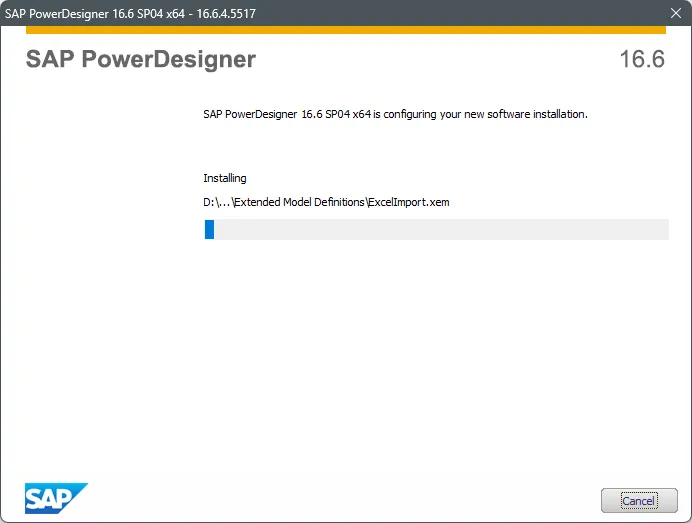Image resolution: width=692 pixels, height=523 pixels.
Task: Click the configuring software installation message
Action: pos(395,114)
